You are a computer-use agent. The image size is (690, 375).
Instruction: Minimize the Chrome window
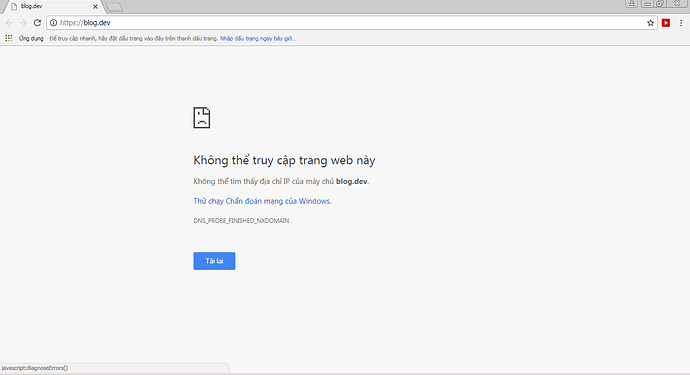pyautogui.click(x=647, y=4)
